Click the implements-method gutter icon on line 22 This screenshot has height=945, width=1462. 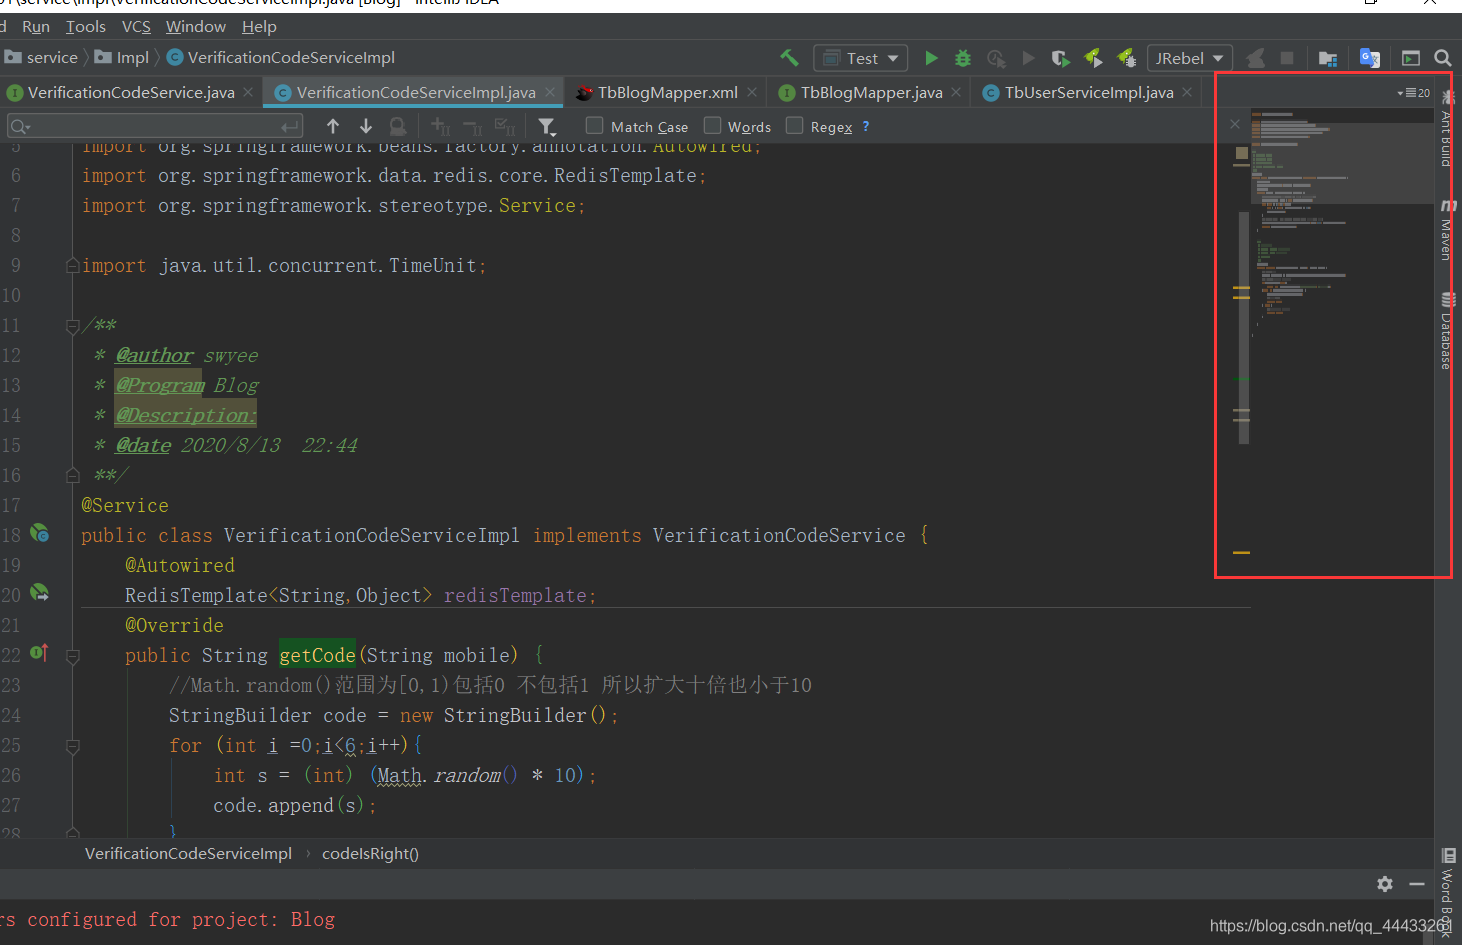[39, 653]
